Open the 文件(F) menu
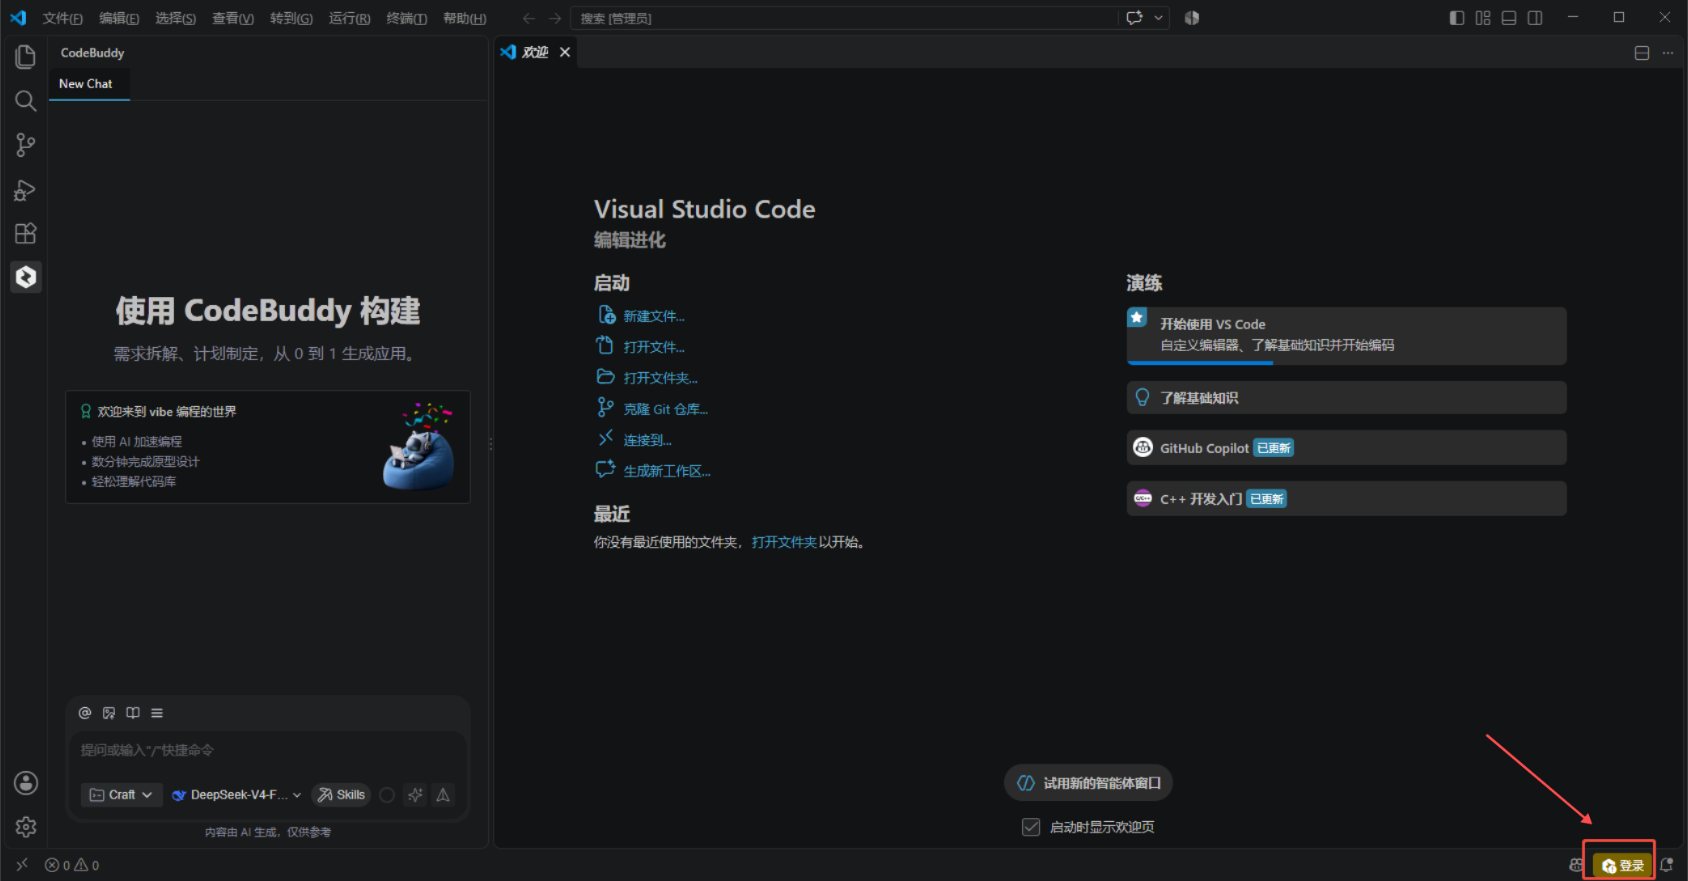The height and width of the screenshot is (881, 1688). point(63,18)
